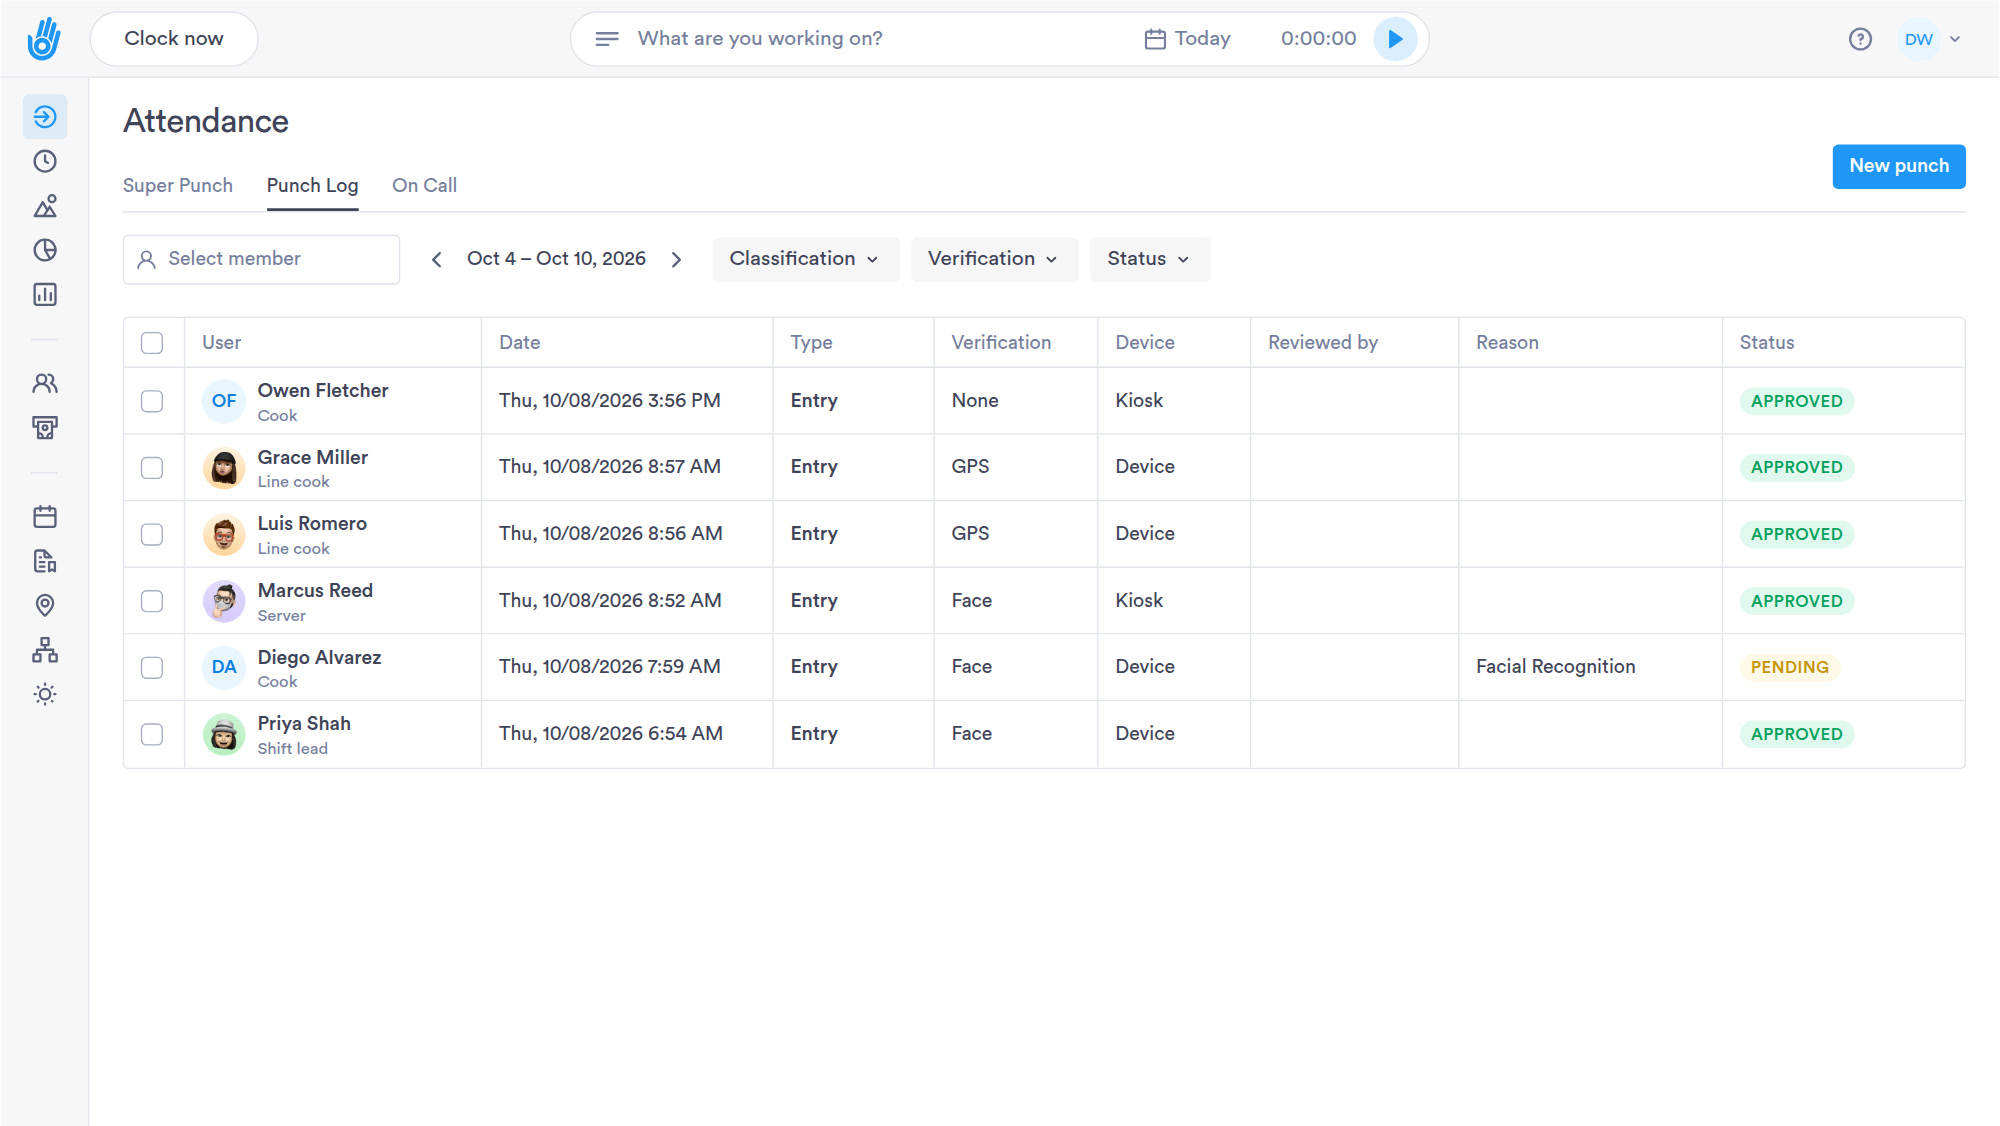
Task: Switch to the Super Punch tab
Action: coord(178,186)
